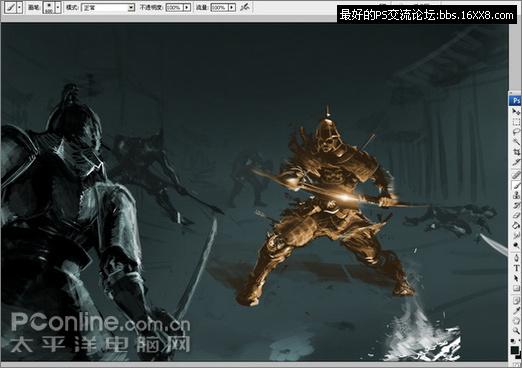This screenshot has height=368, width=522.
Task: Select the Move tool in toolbox
Action: (x=516, y=112)
